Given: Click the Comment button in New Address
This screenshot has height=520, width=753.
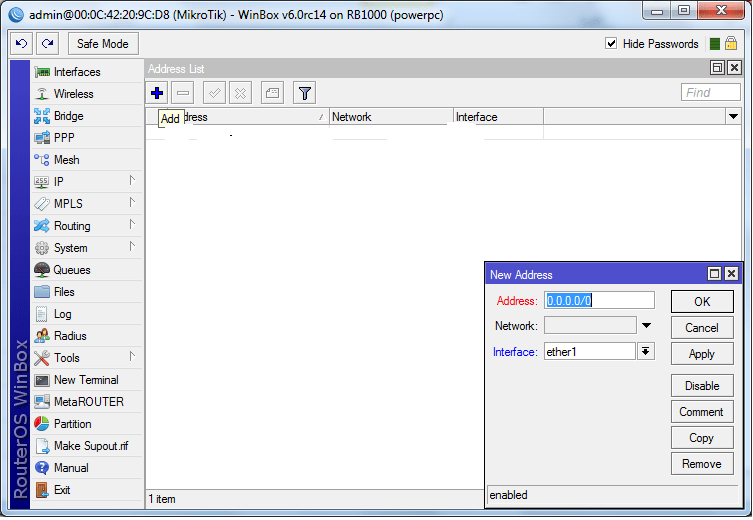Looking at the screenshot, I should click(702, 412).
